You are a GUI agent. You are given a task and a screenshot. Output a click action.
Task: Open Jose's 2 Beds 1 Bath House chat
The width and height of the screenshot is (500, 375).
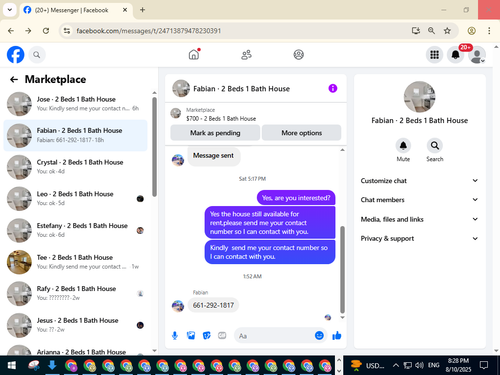pyautogui.click(x=75, y=104)
